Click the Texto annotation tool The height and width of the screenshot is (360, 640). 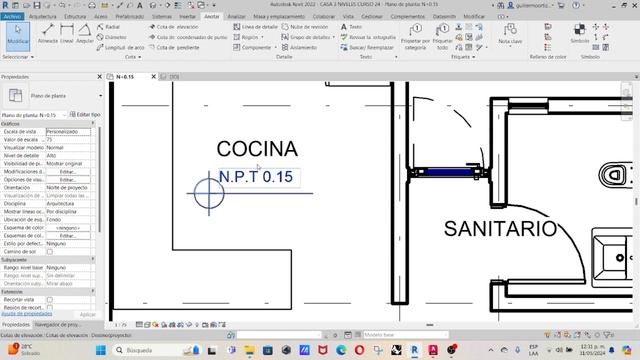point(351,27)
